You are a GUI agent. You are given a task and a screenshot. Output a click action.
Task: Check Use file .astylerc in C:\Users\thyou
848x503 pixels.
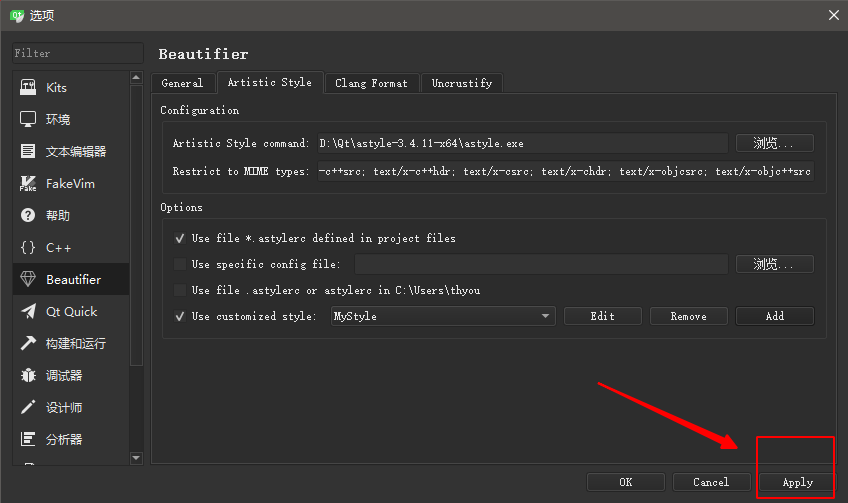(180, 291)
